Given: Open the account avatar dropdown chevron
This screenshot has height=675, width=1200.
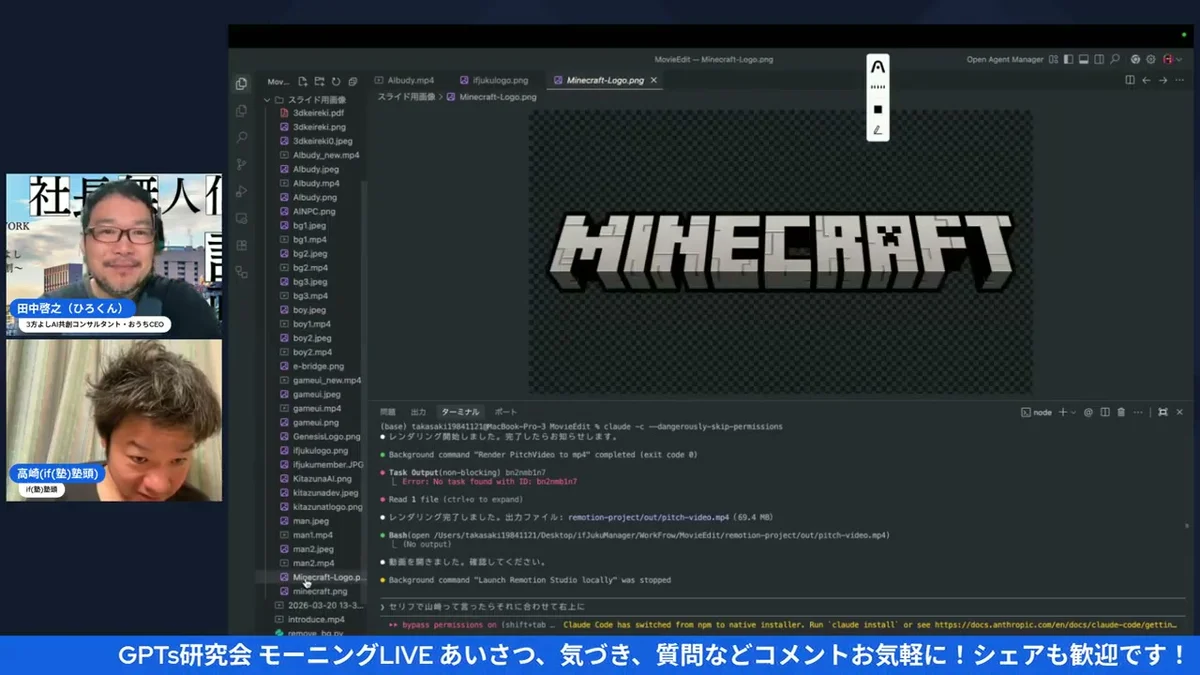Looking at the screenshot, I should pos(1179,60).
